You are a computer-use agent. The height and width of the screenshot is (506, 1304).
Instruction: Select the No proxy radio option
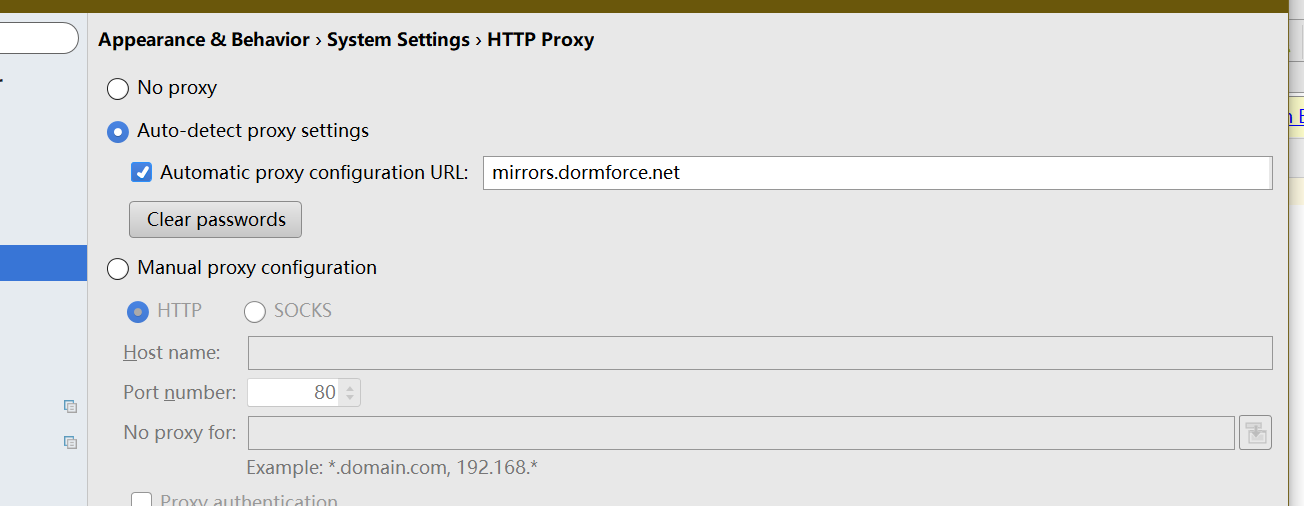118,89
